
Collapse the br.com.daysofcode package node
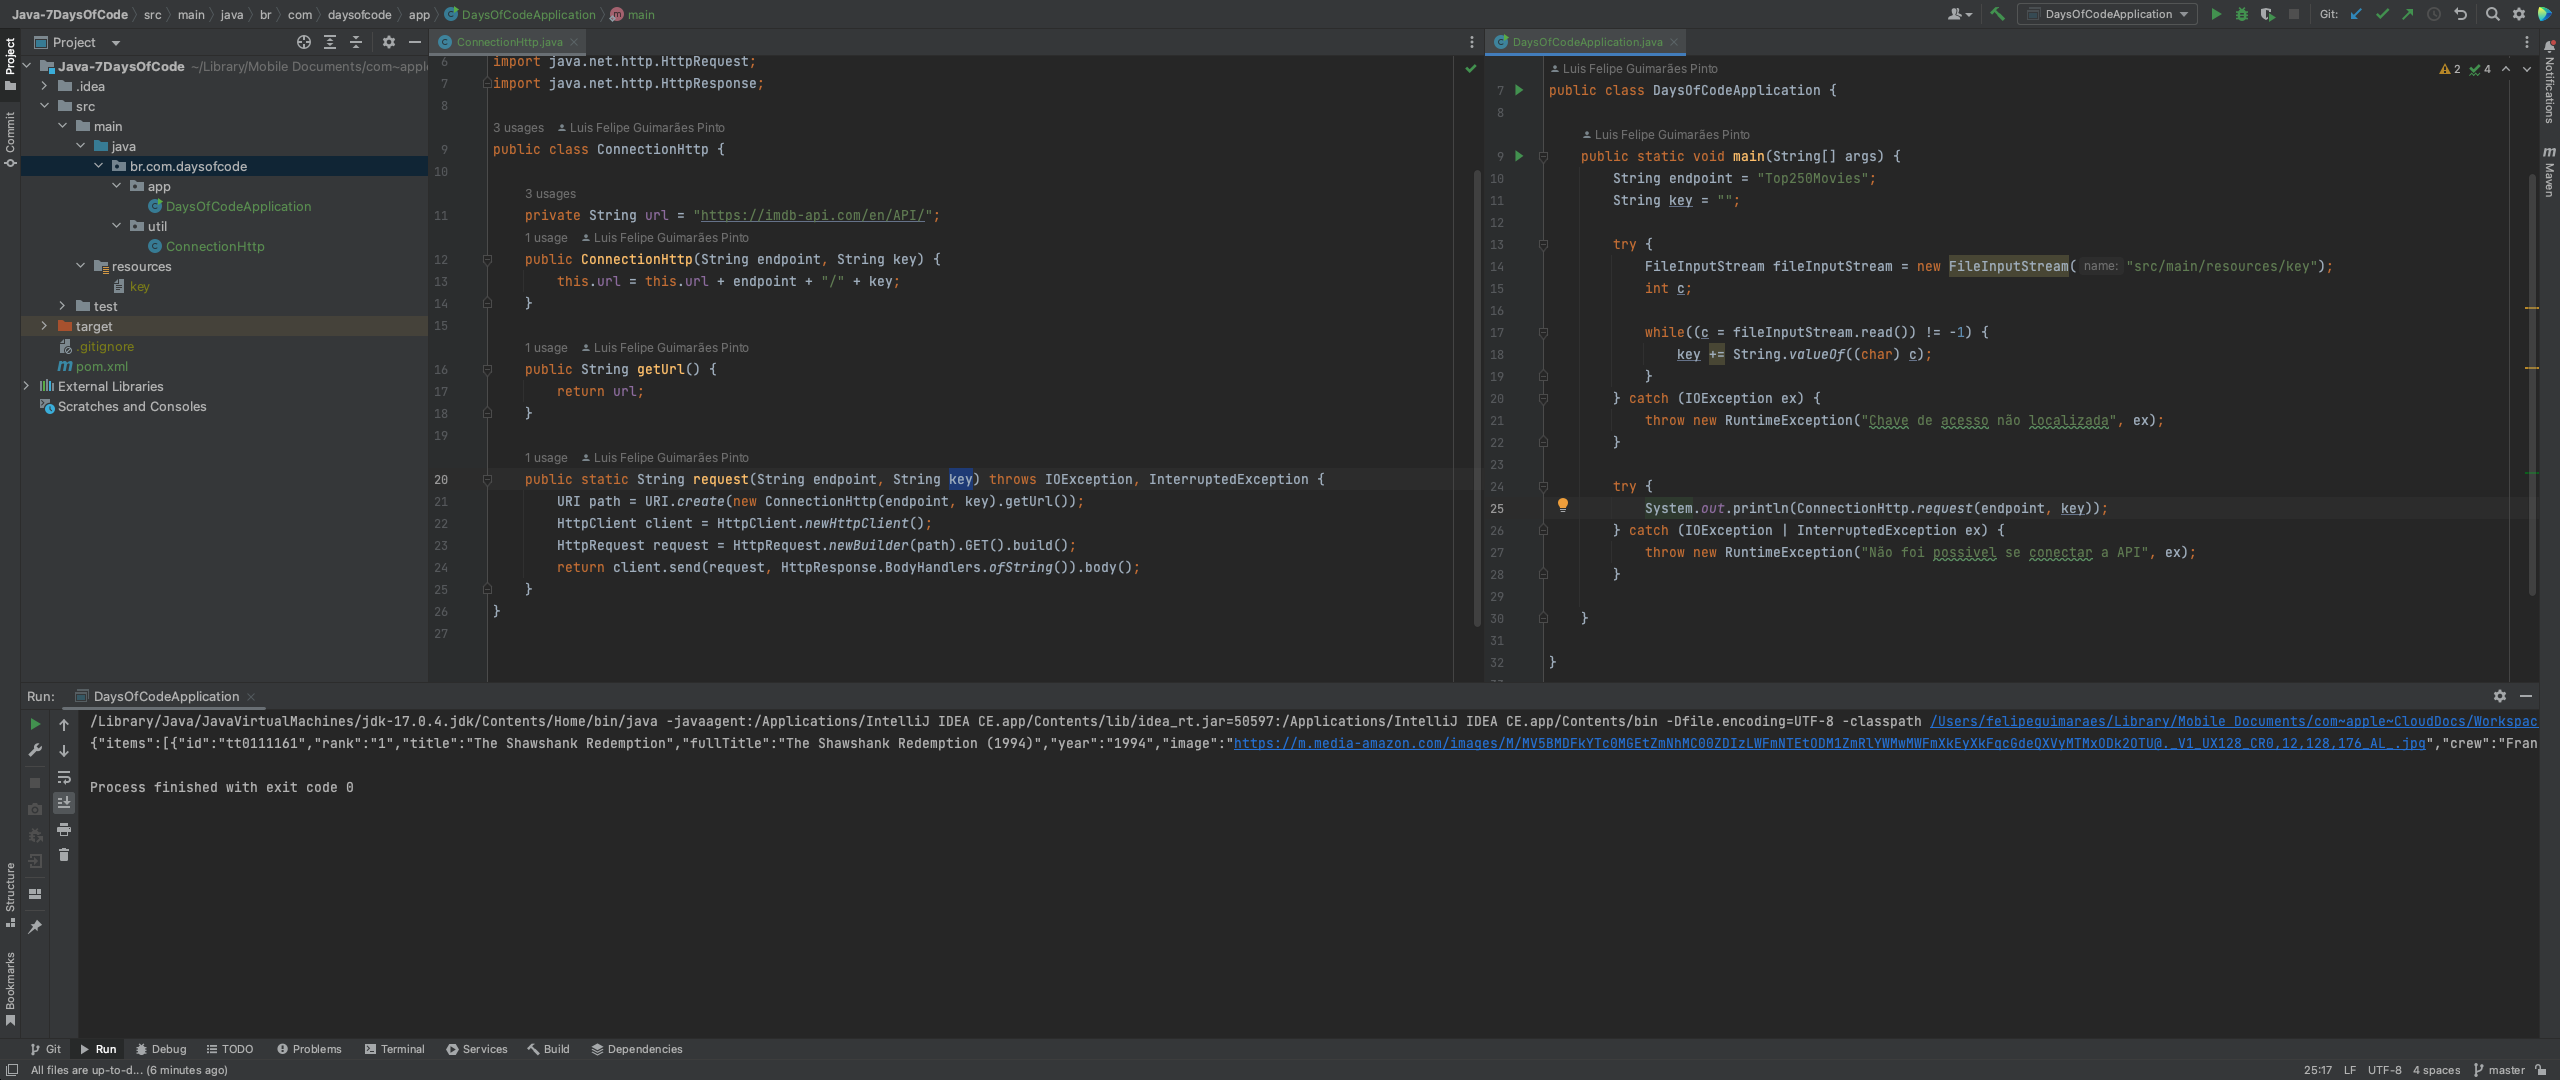(100, 166)
